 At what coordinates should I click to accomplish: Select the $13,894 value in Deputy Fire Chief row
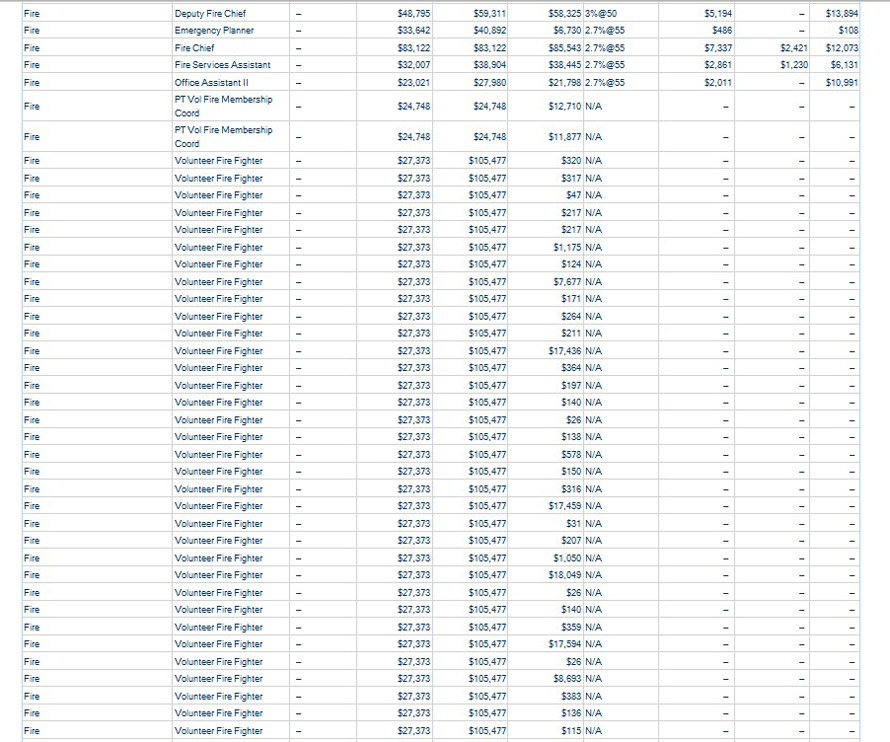coord(842,13)
